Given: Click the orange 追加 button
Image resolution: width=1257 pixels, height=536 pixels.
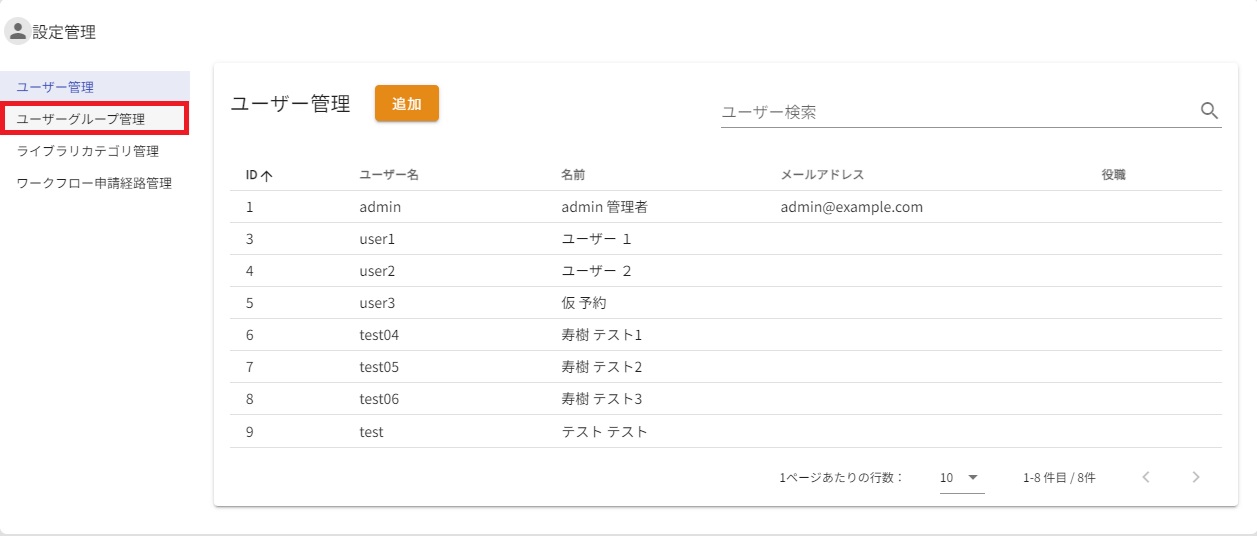Looking at the screenshot, I should (406, 104).
